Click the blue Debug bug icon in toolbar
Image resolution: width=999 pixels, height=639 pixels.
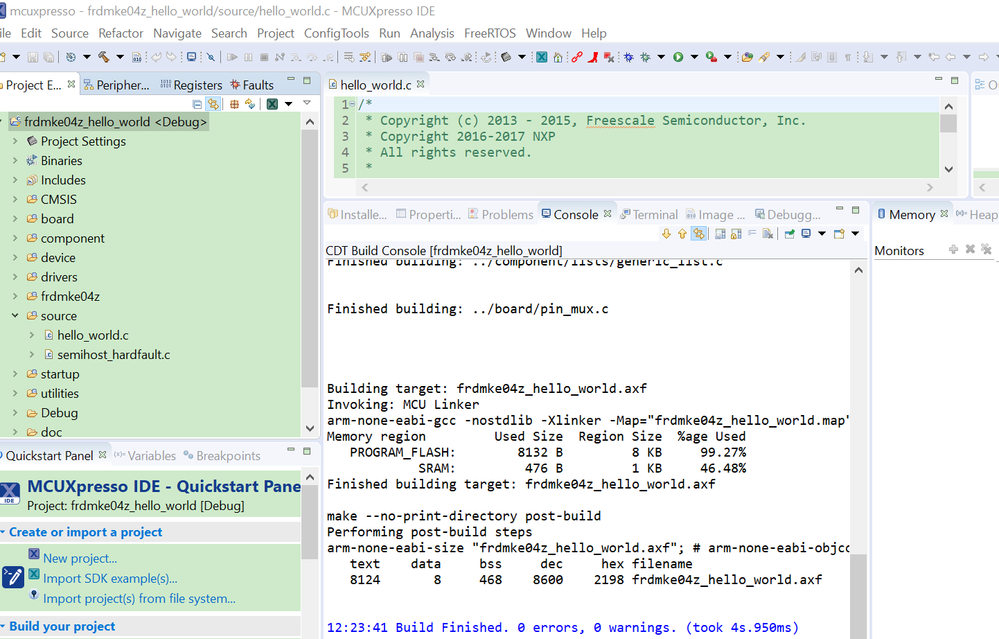tap(629, 57)
